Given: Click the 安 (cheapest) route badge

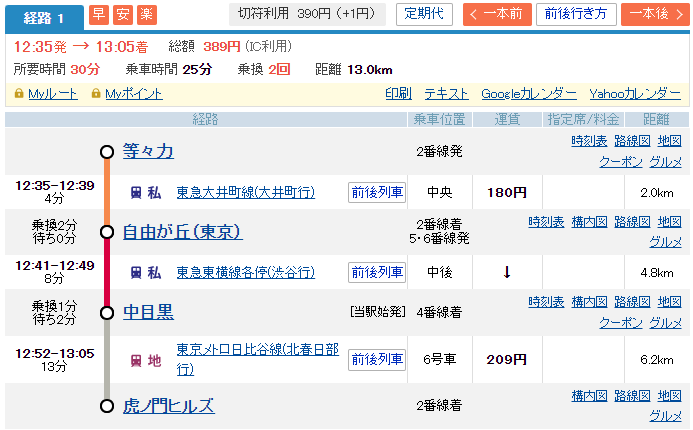Looking at the screenshot, I should tap(122, 14).
